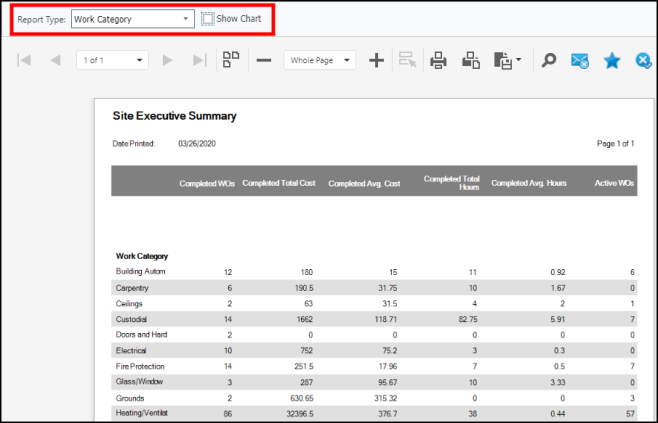Click the 'Date Printed:' label
Viewport: 658px width, 423px height.
[134, 144]
